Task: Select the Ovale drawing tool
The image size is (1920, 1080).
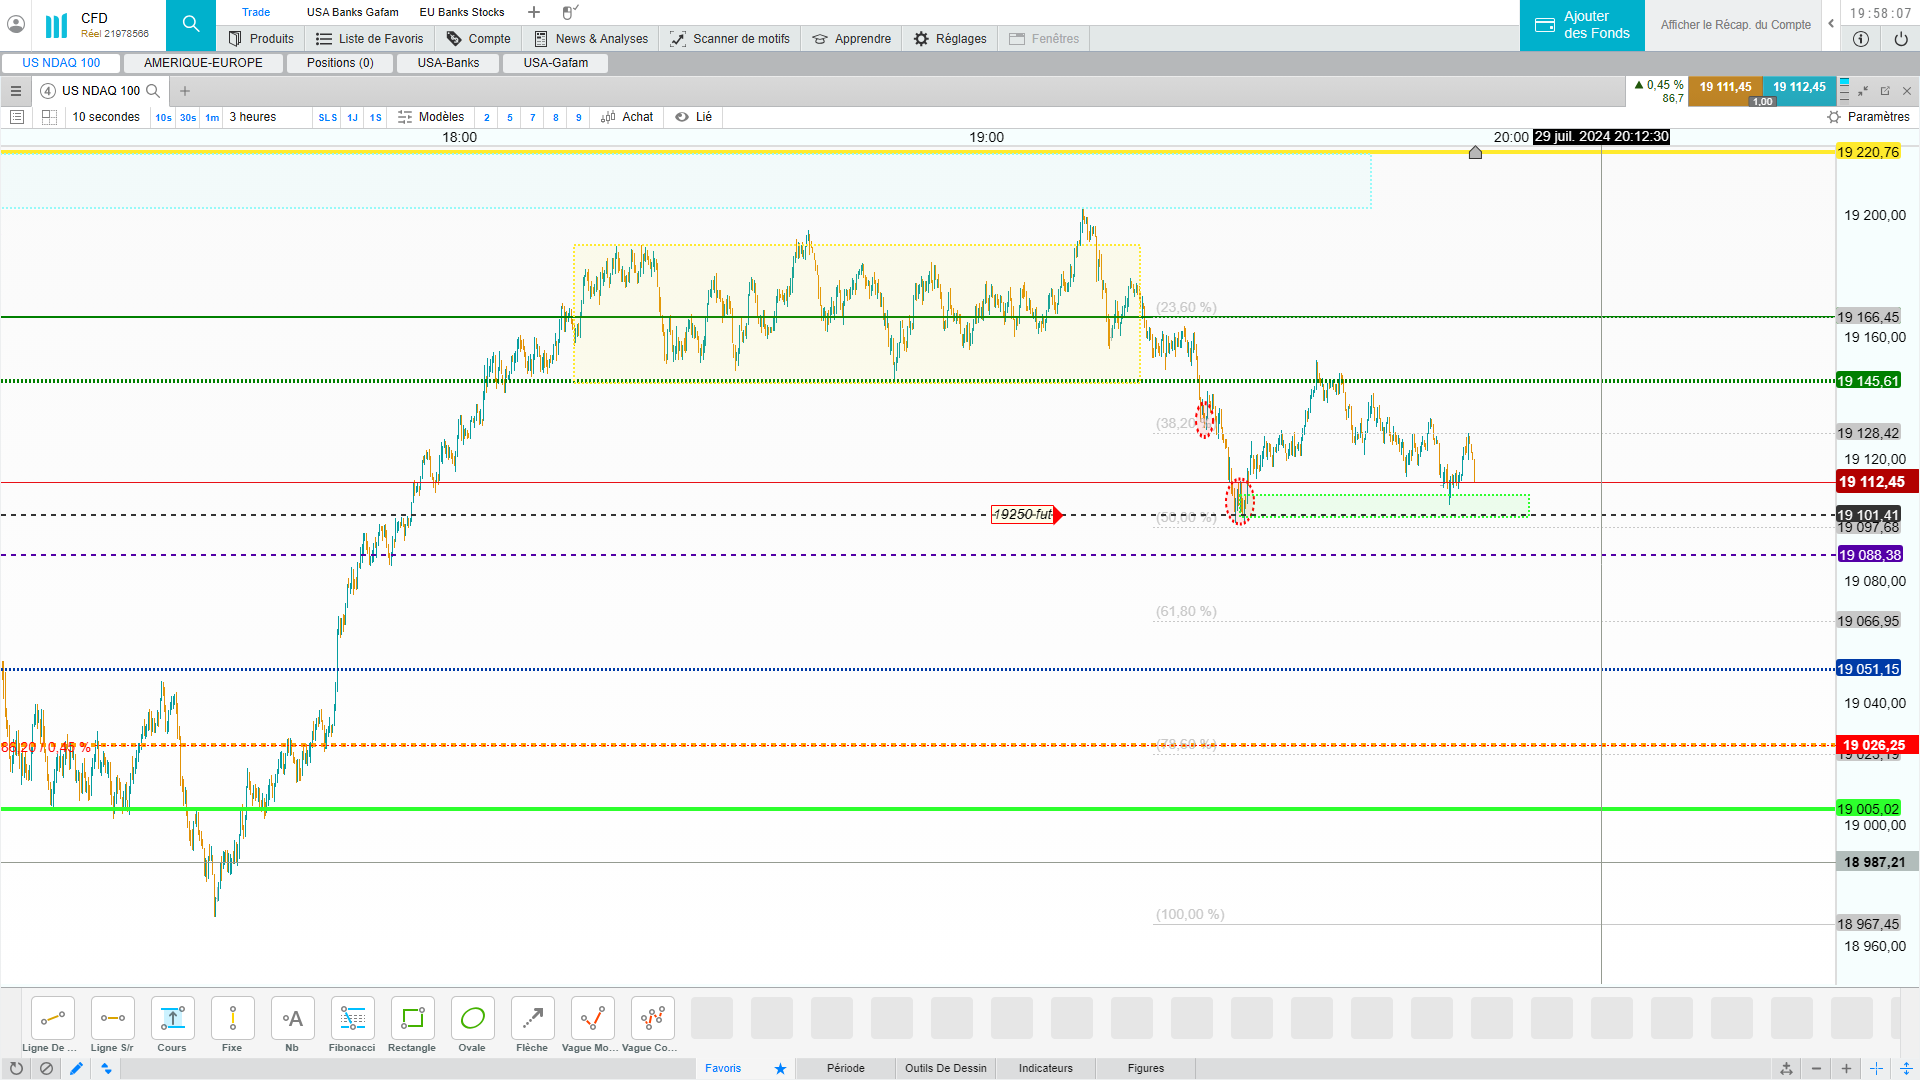Action: click(472, 1019)
